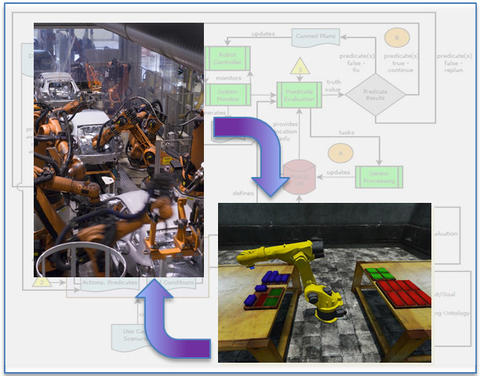Select the Current Plans document box
The image size is (480, 376).
[316, 37]
